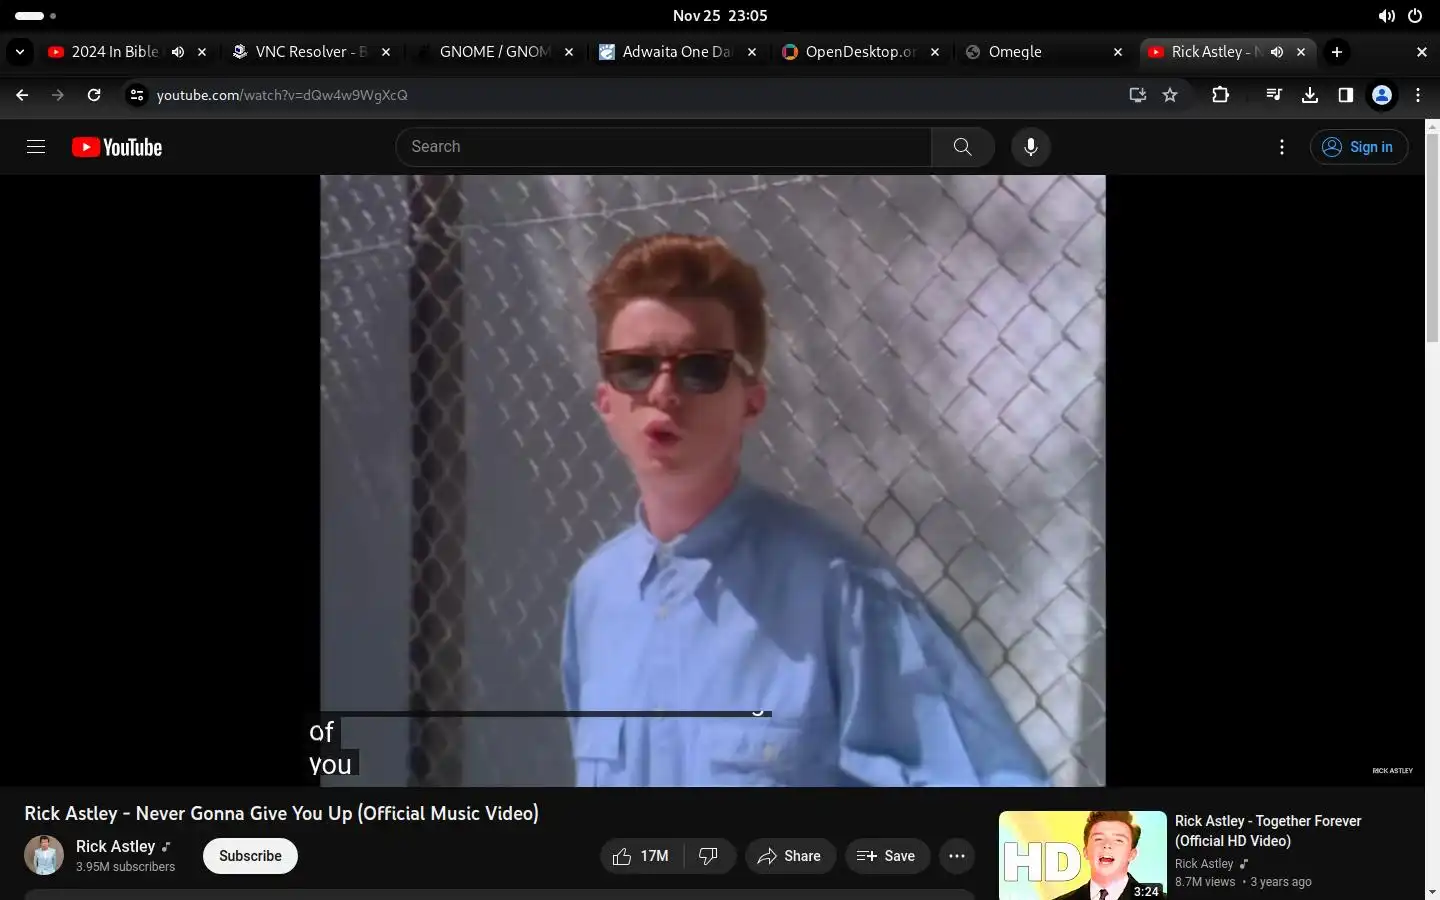Mute the 2024 In Bible tab audio
This screenshot has height=900, width=1440.
178,52
